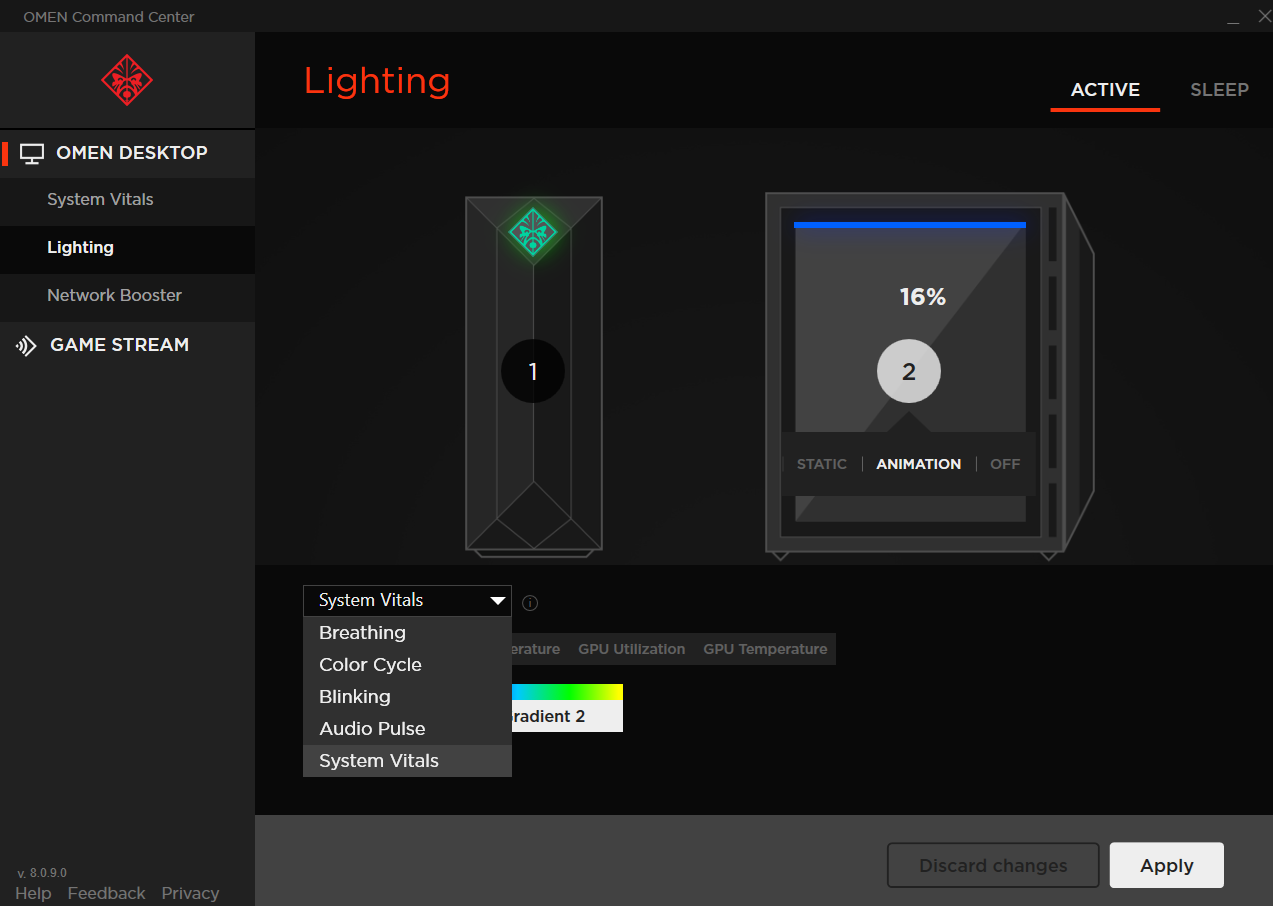Close the OMEN Command Center window

coord(1263,16)
